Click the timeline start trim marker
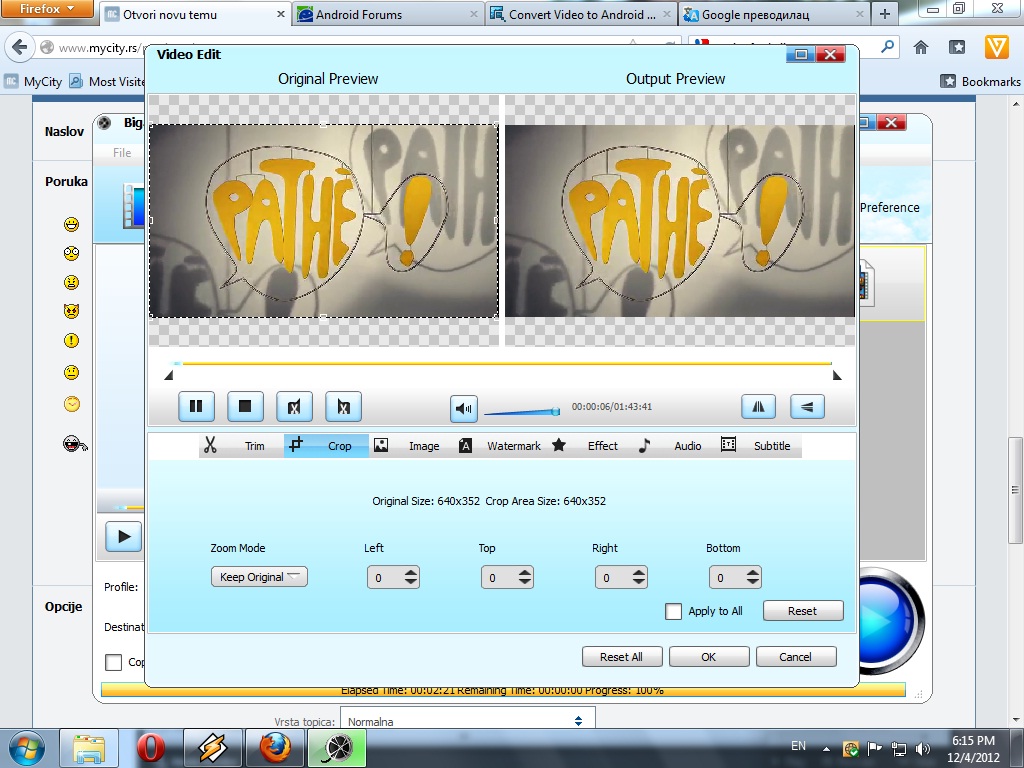Screen dimensions: 1024x768 click(168, 375)
